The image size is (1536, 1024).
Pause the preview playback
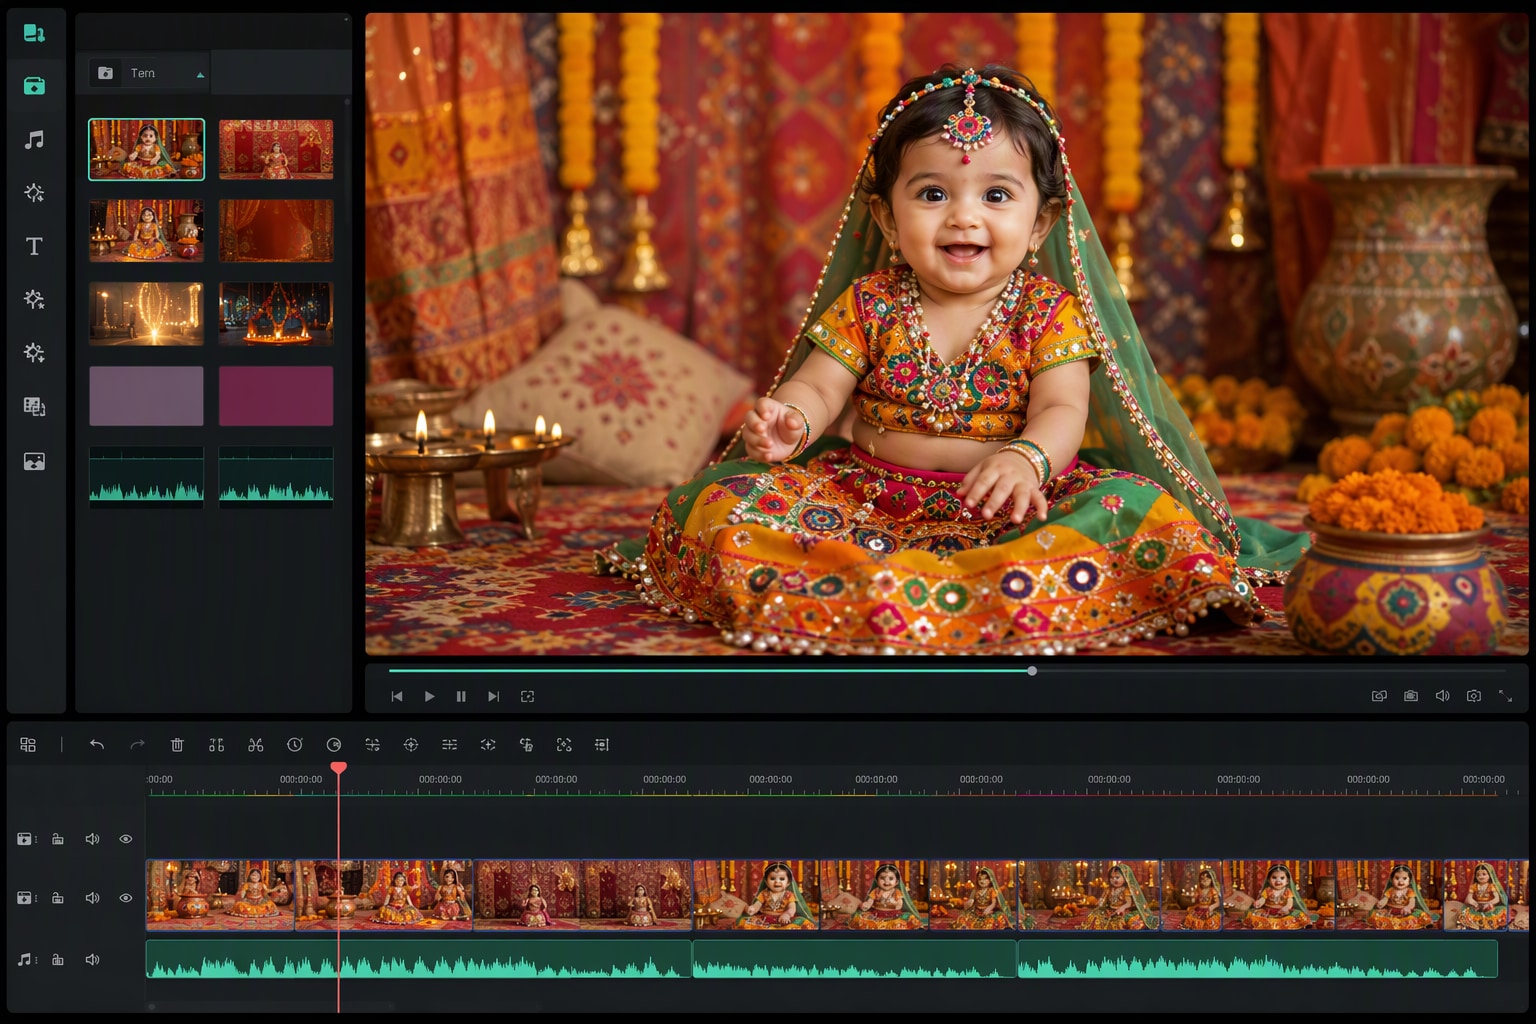461,696
